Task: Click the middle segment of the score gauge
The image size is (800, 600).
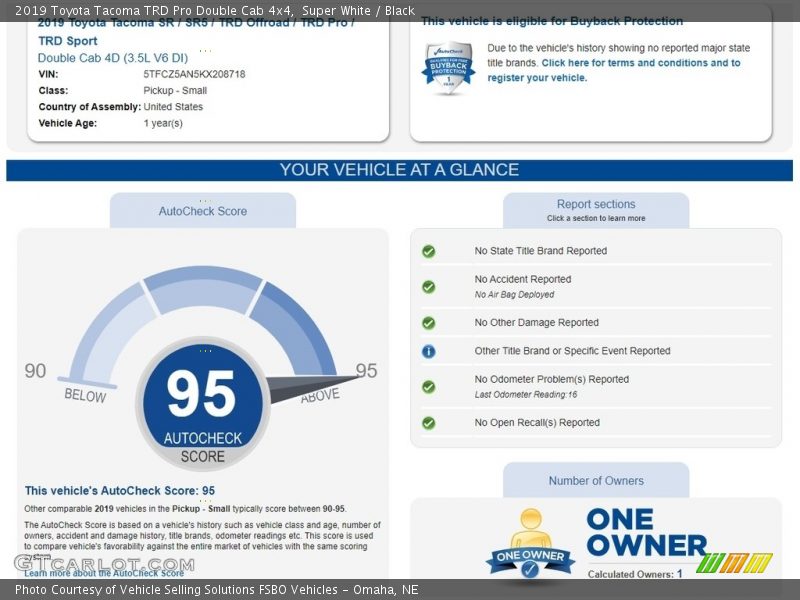Action: click(x=203, y=288)
